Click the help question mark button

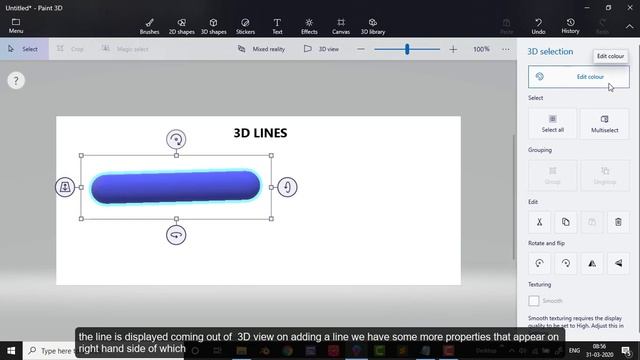coord(16,81)
